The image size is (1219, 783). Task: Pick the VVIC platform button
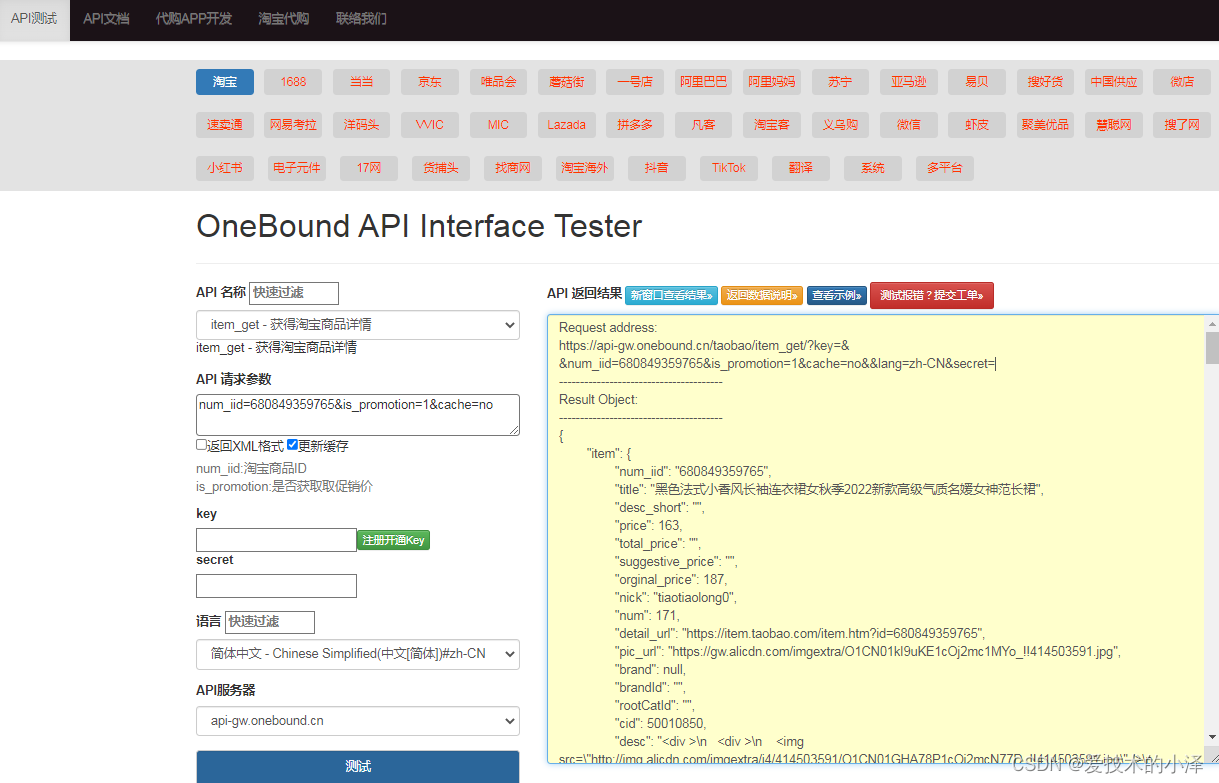pyautogui.click(x=430, y=125)
